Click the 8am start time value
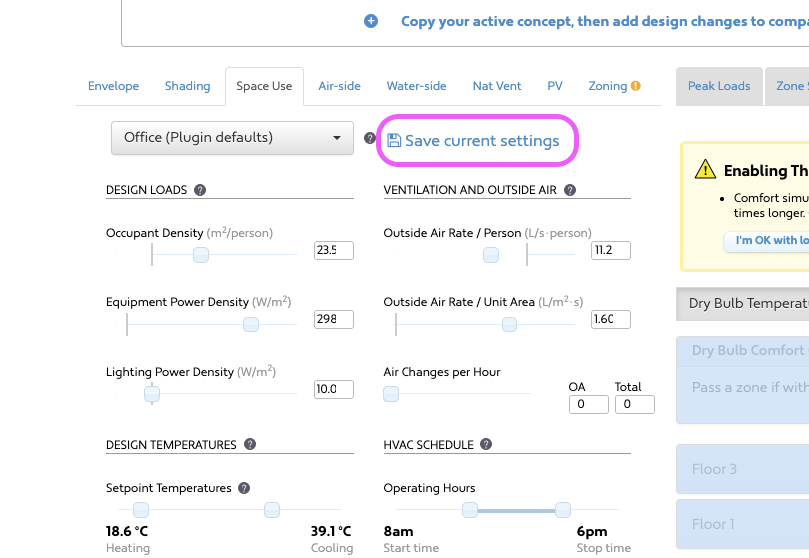Image resolution: width=809 pixels, height=558 pixels. click(398, 531)
